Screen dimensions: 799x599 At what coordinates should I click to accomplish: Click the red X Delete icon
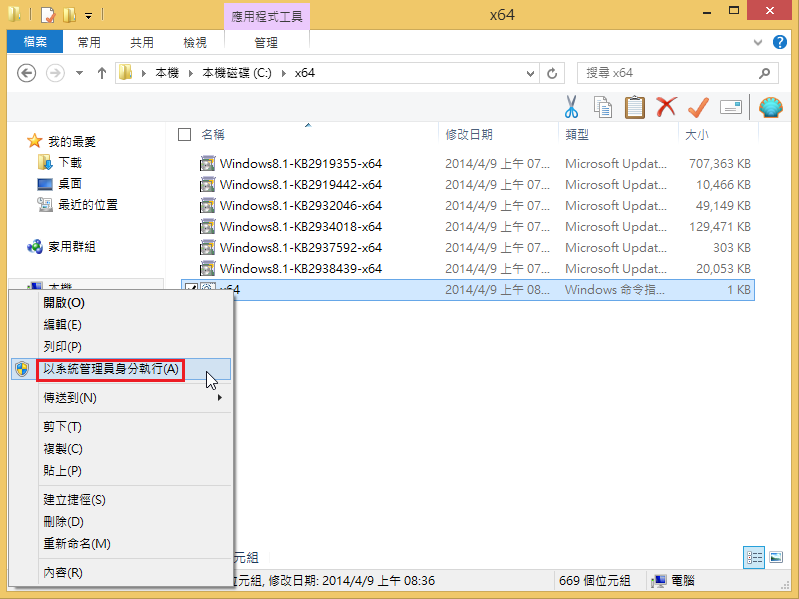click(666, 107)
